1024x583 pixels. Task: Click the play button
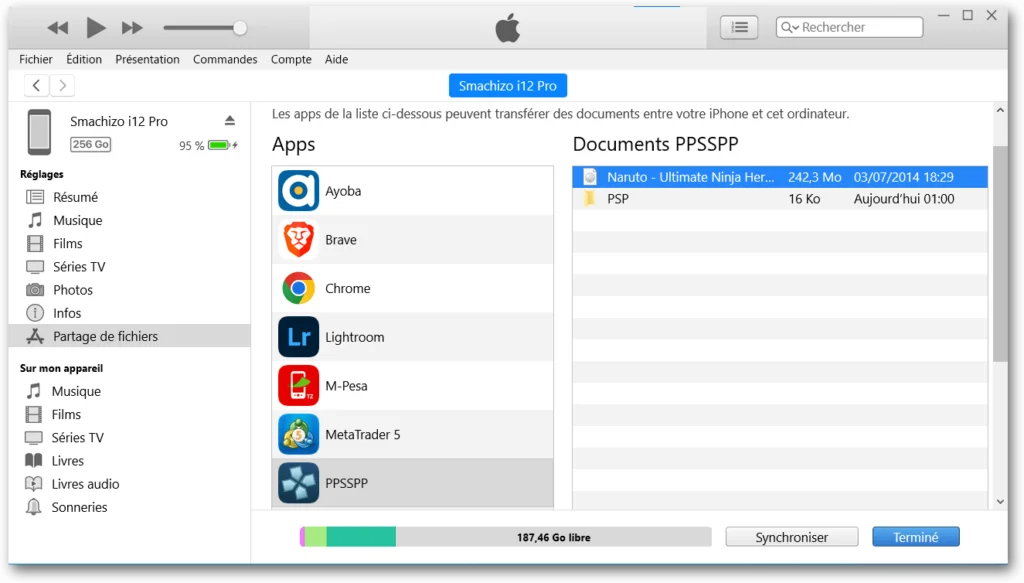95,27
